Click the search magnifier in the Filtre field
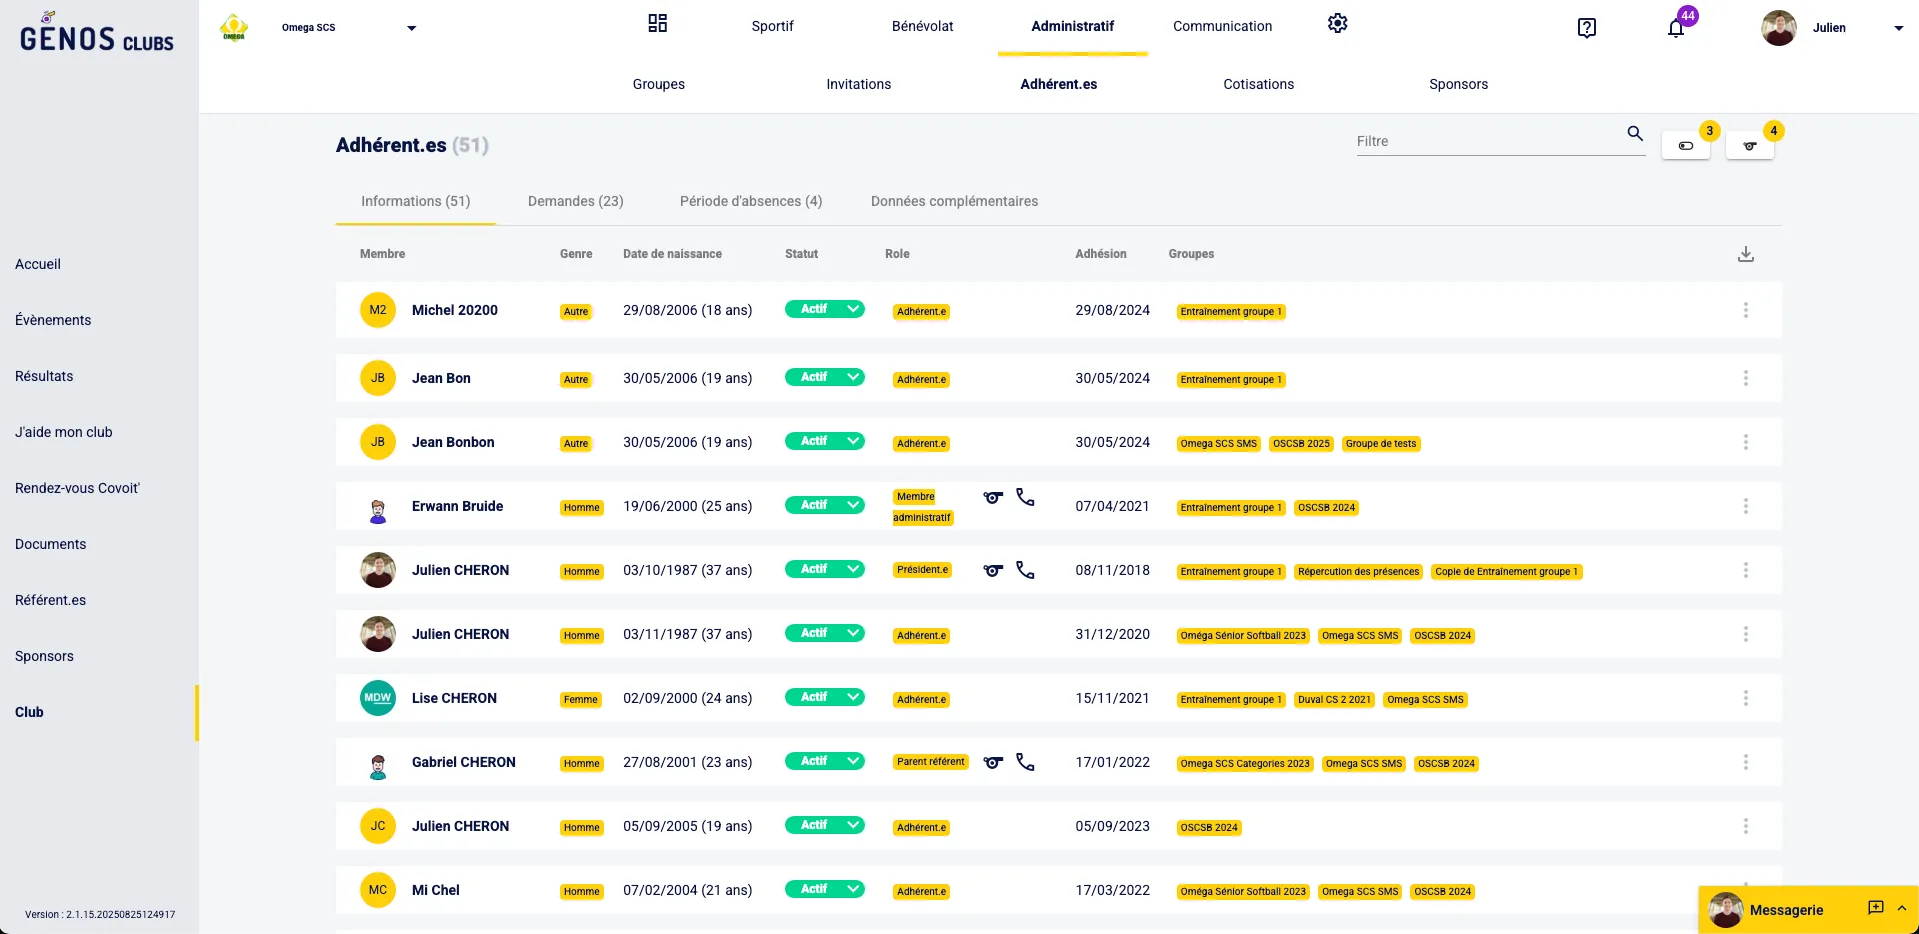 click(x=1635, y=133)
